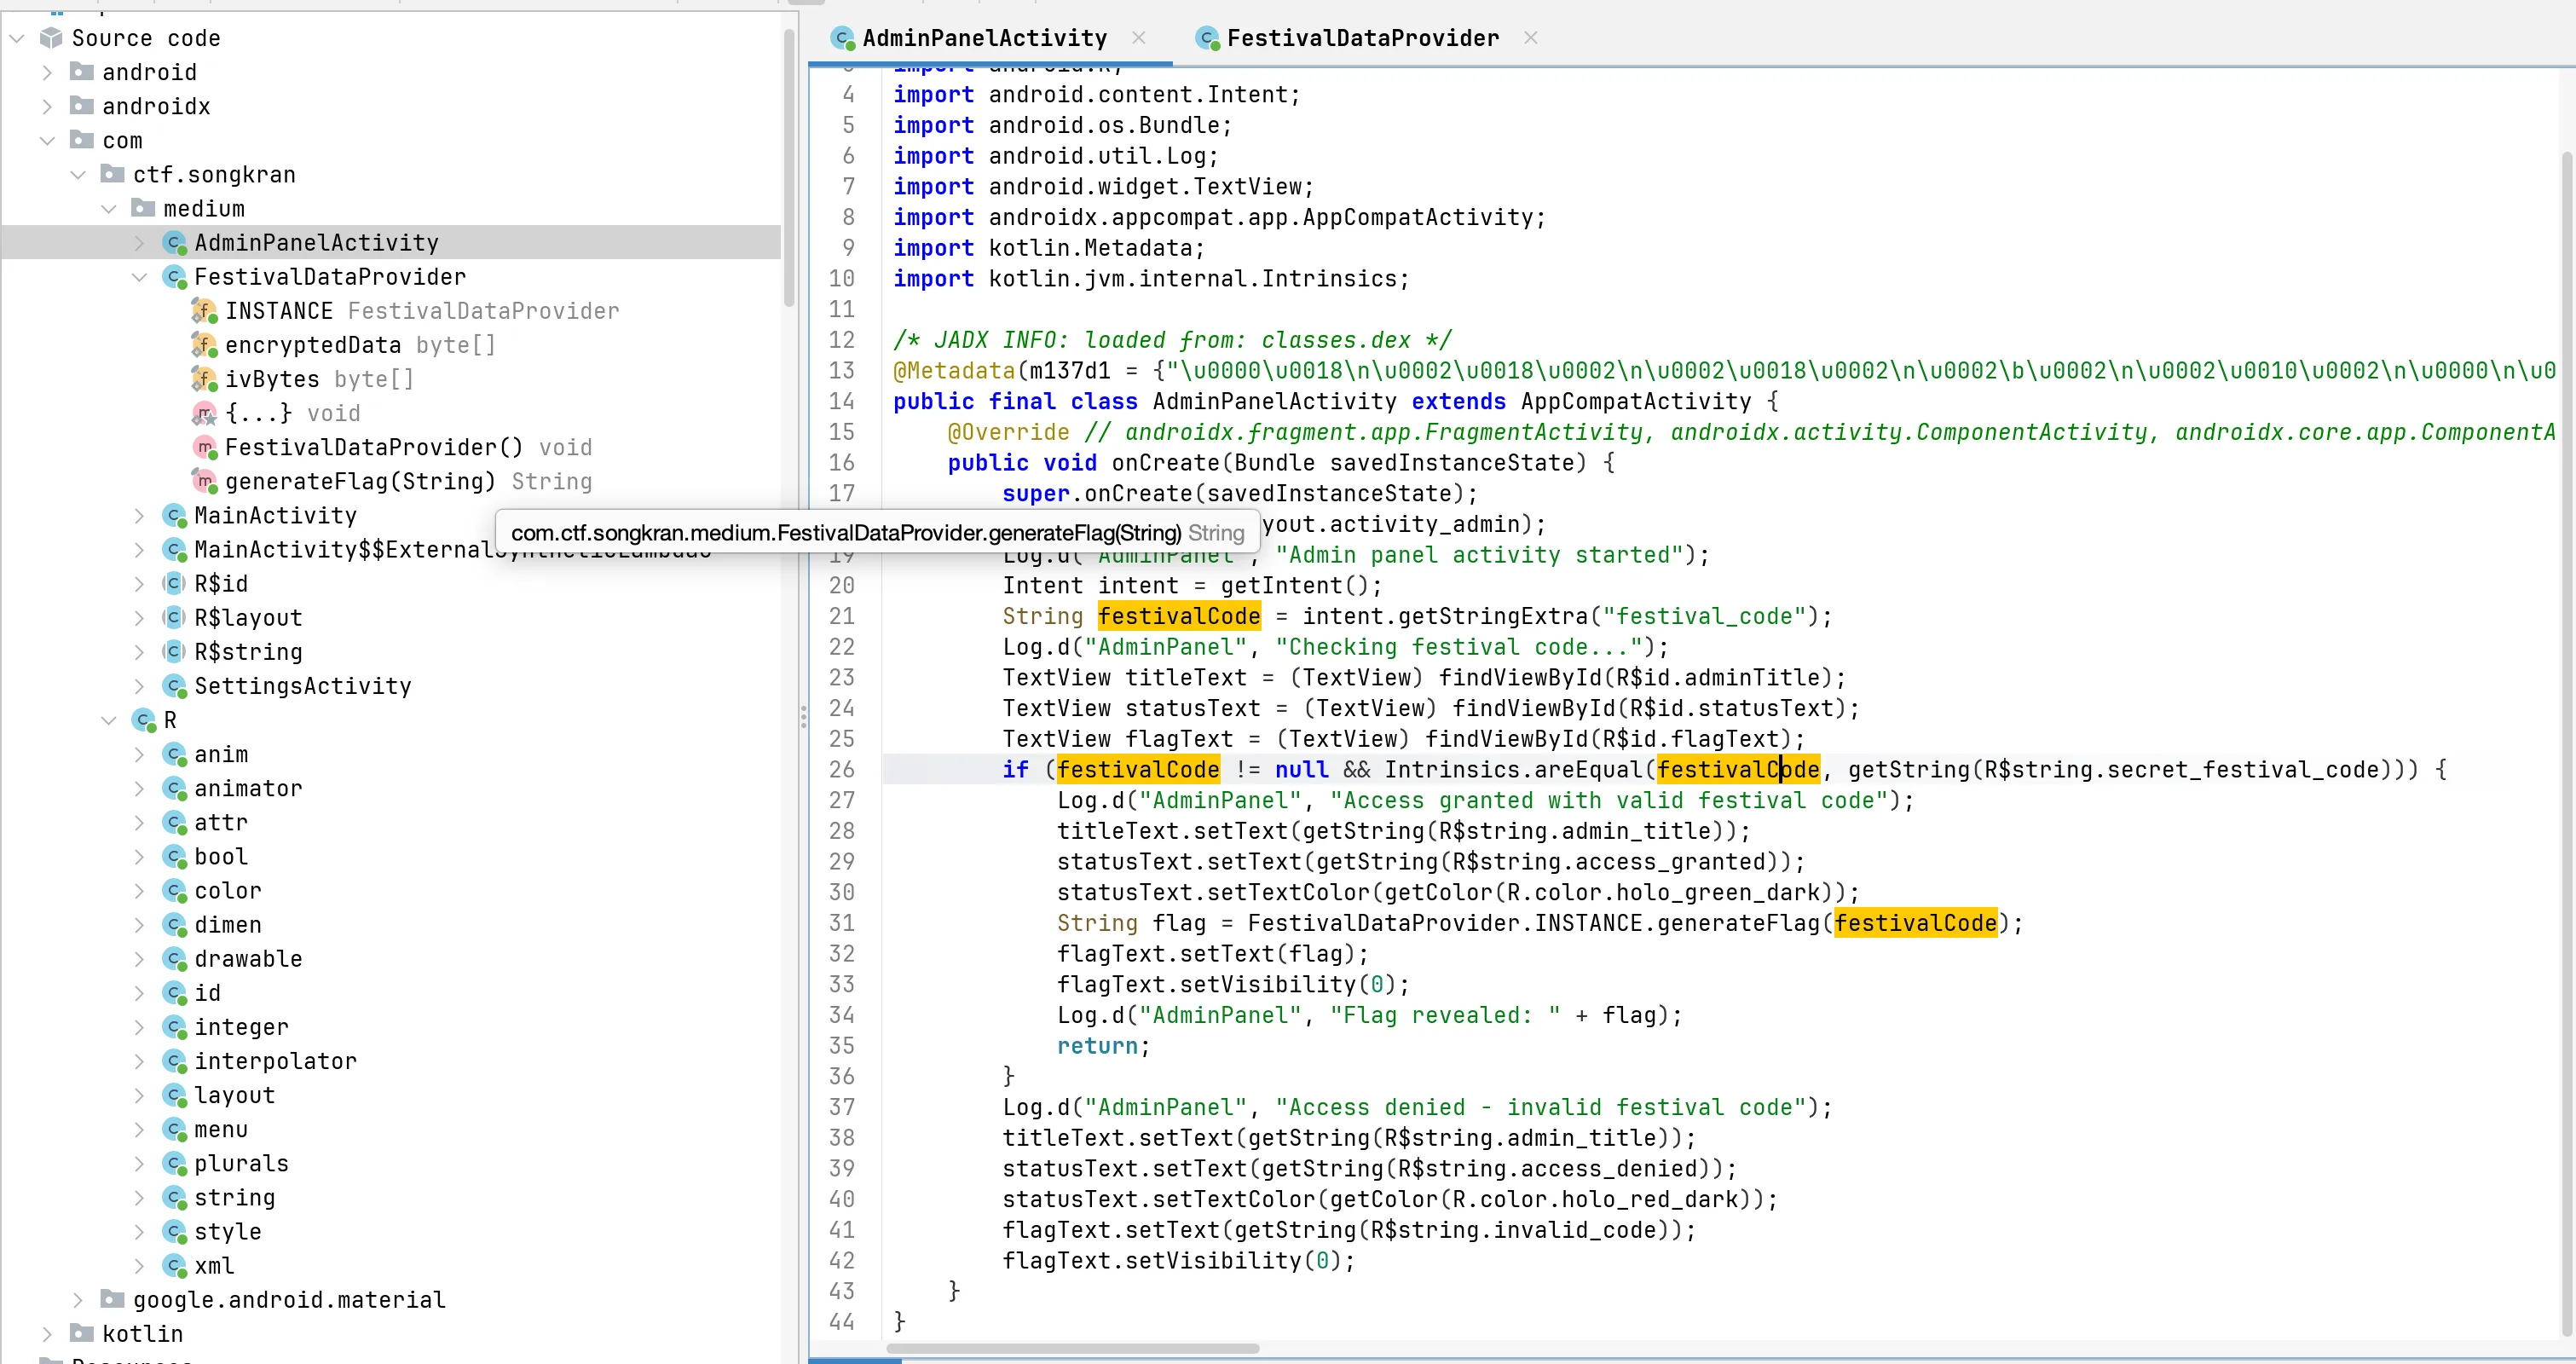Click the R$string class icon
The image size is (2576, 1364).
175,652
